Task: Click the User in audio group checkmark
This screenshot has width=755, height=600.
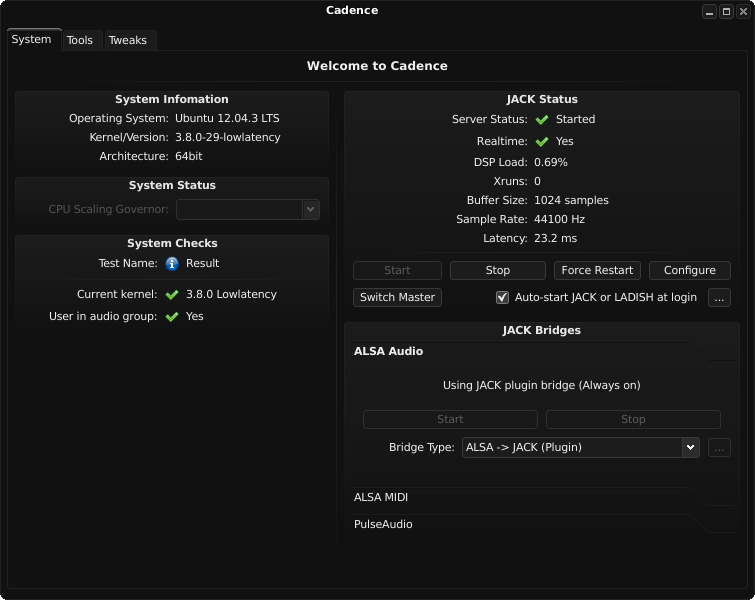Action: tap(172, 317)
